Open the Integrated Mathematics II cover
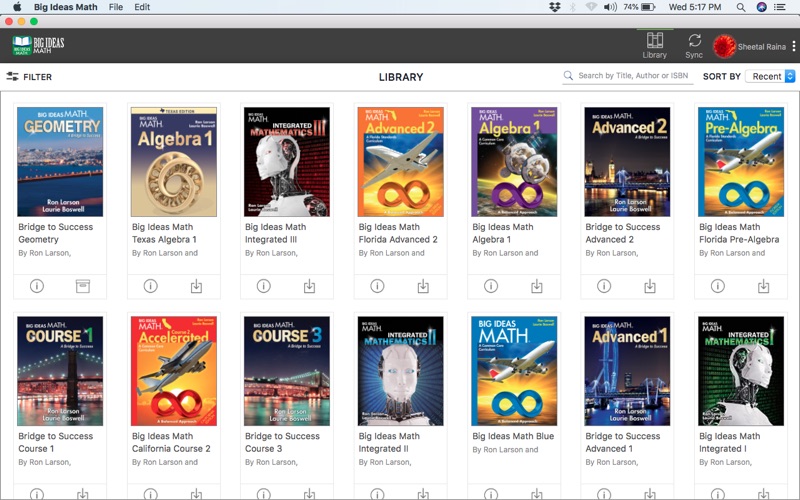Screen dimensions: 800x500 click(401, 371)
